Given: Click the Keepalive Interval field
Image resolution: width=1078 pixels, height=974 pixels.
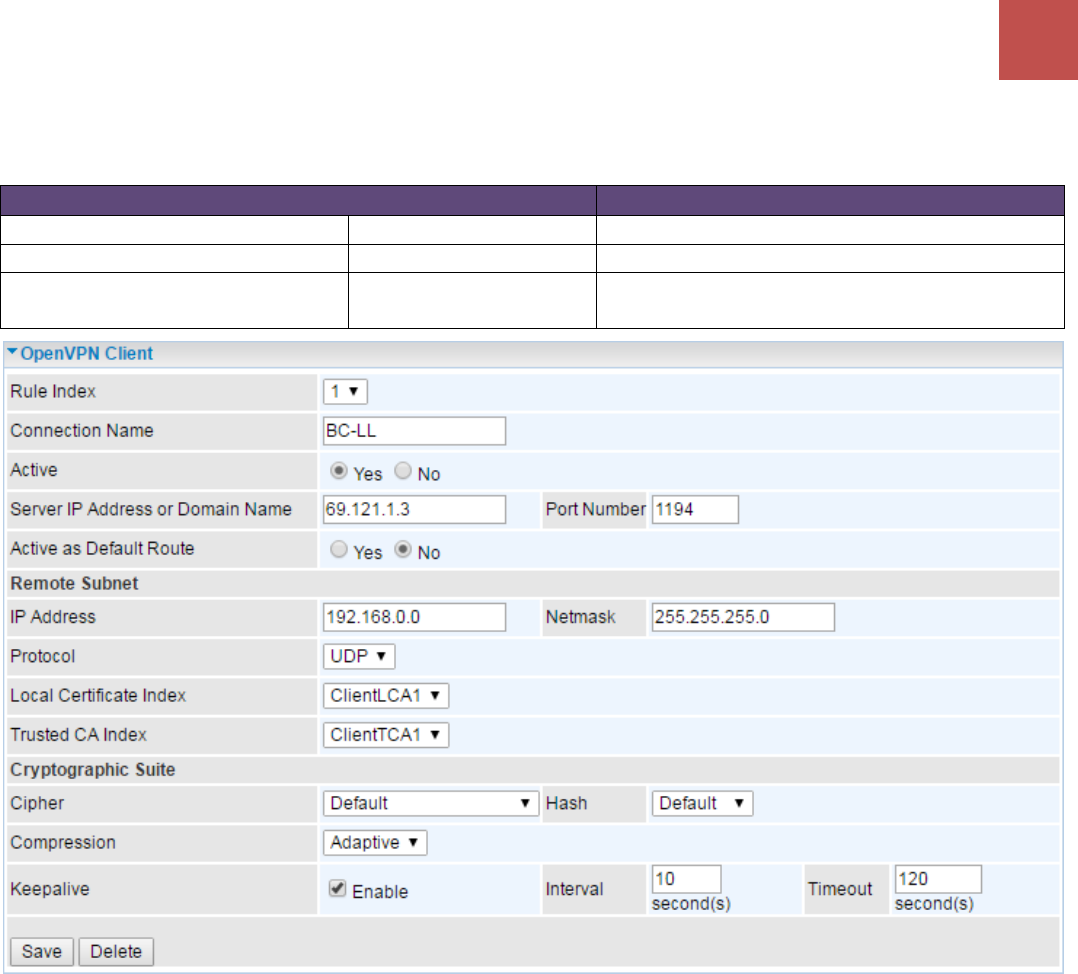Looking at the screenshot, I should [686, 879].
